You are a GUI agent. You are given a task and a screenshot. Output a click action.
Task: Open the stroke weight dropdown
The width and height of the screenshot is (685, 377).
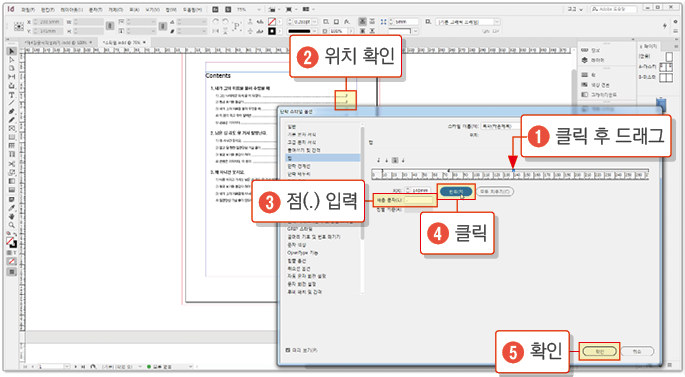[315, 21]
